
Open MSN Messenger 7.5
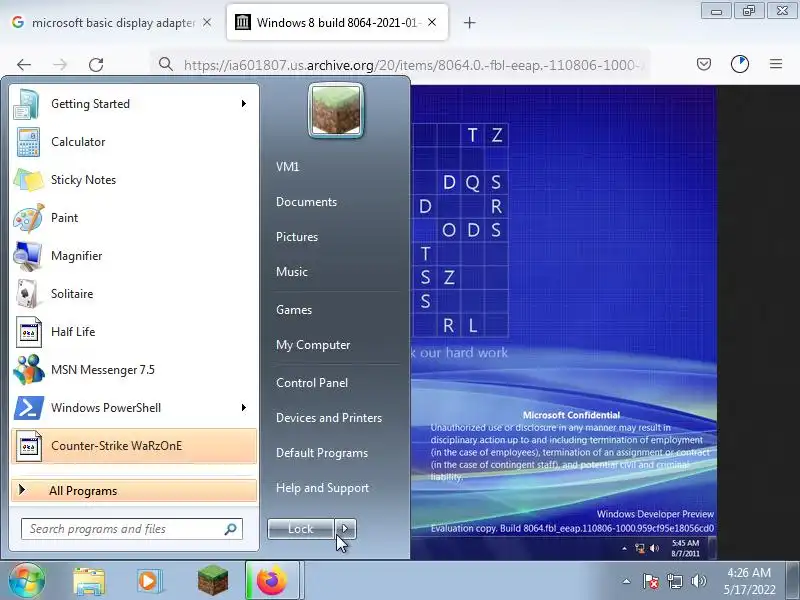(x=134, y=370)
